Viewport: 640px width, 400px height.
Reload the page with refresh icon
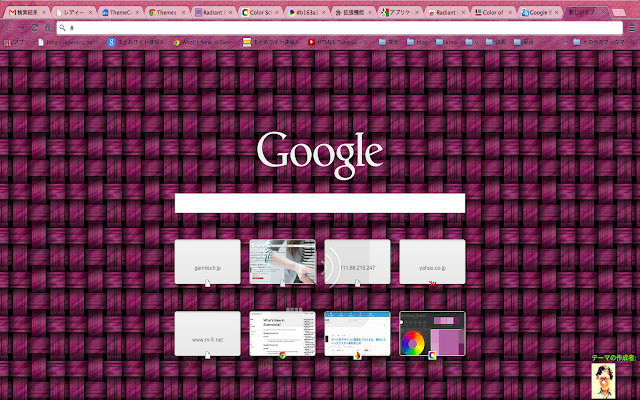[x=34, y=28]
